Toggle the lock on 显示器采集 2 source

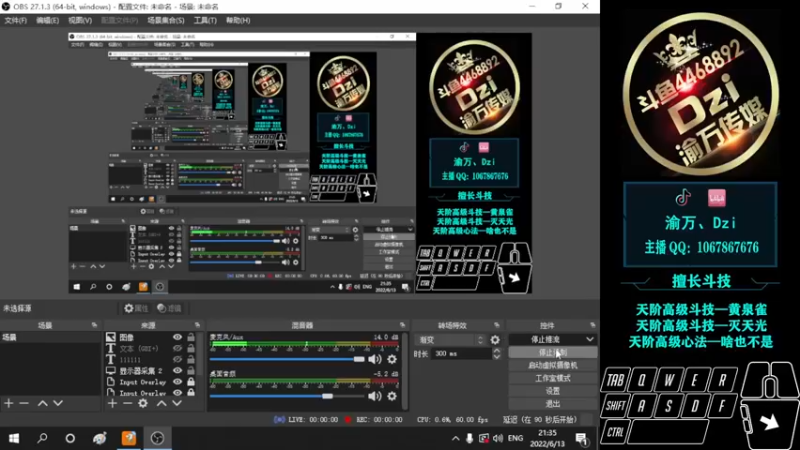(191, 371)
